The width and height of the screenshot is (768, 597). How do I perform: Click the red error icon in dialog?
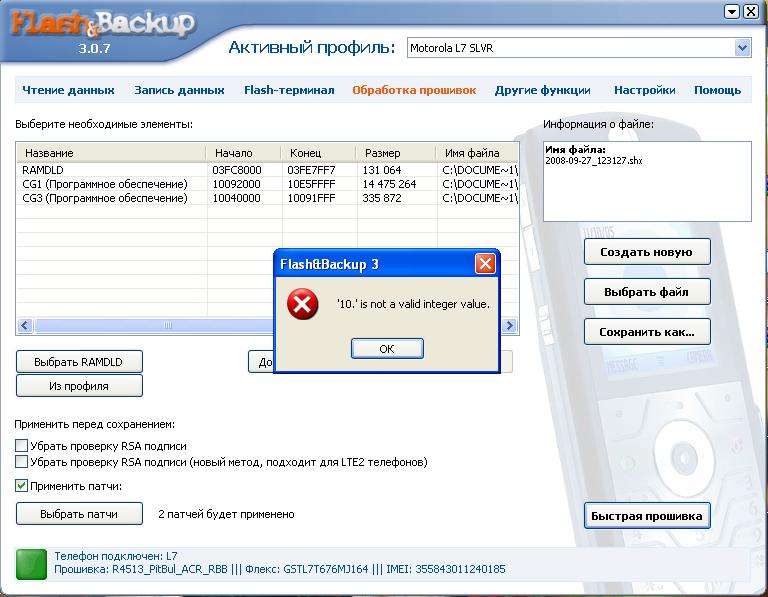302,304
